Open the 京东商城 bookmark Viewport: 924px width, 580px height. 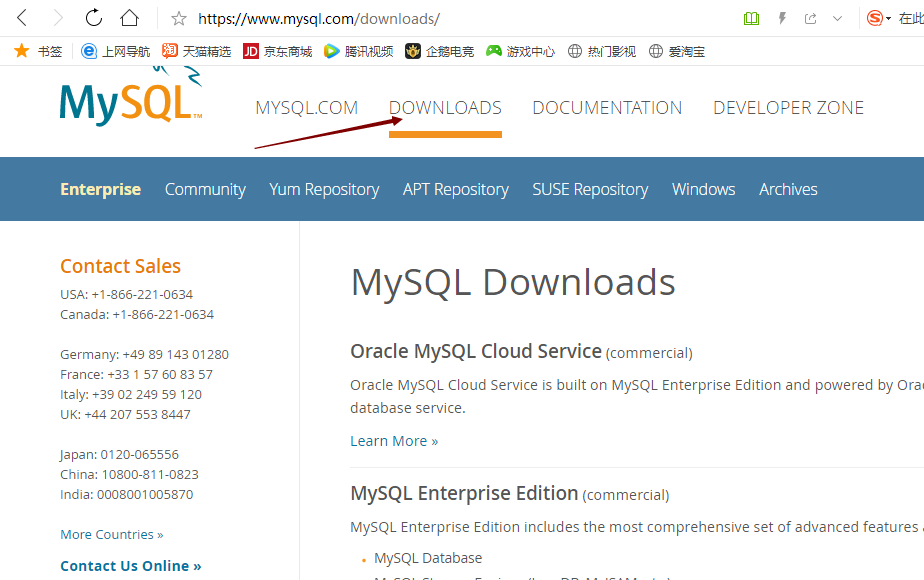278,51
